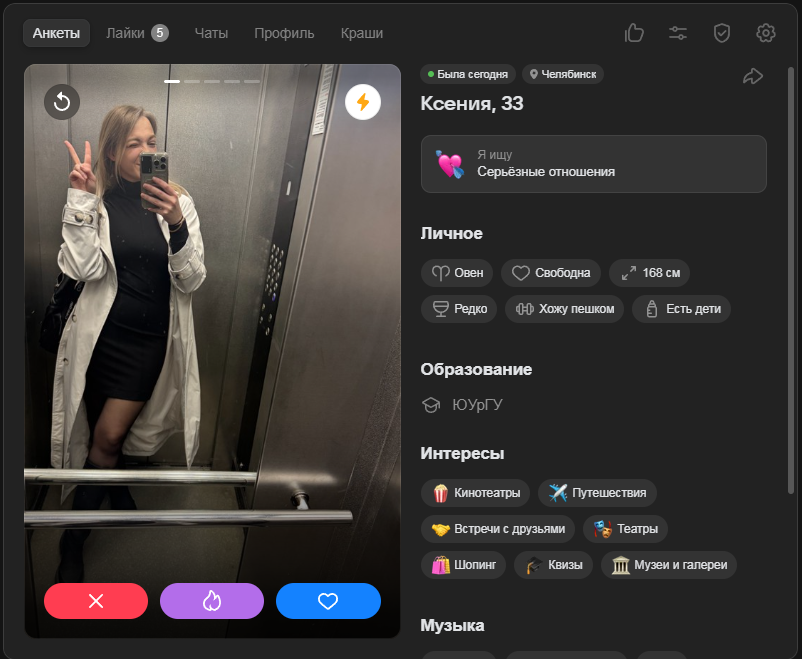Click the likes counter badge 5
The width and height of the screenshot is (802, 659).
pyautogui.click(x=160, y=33)
